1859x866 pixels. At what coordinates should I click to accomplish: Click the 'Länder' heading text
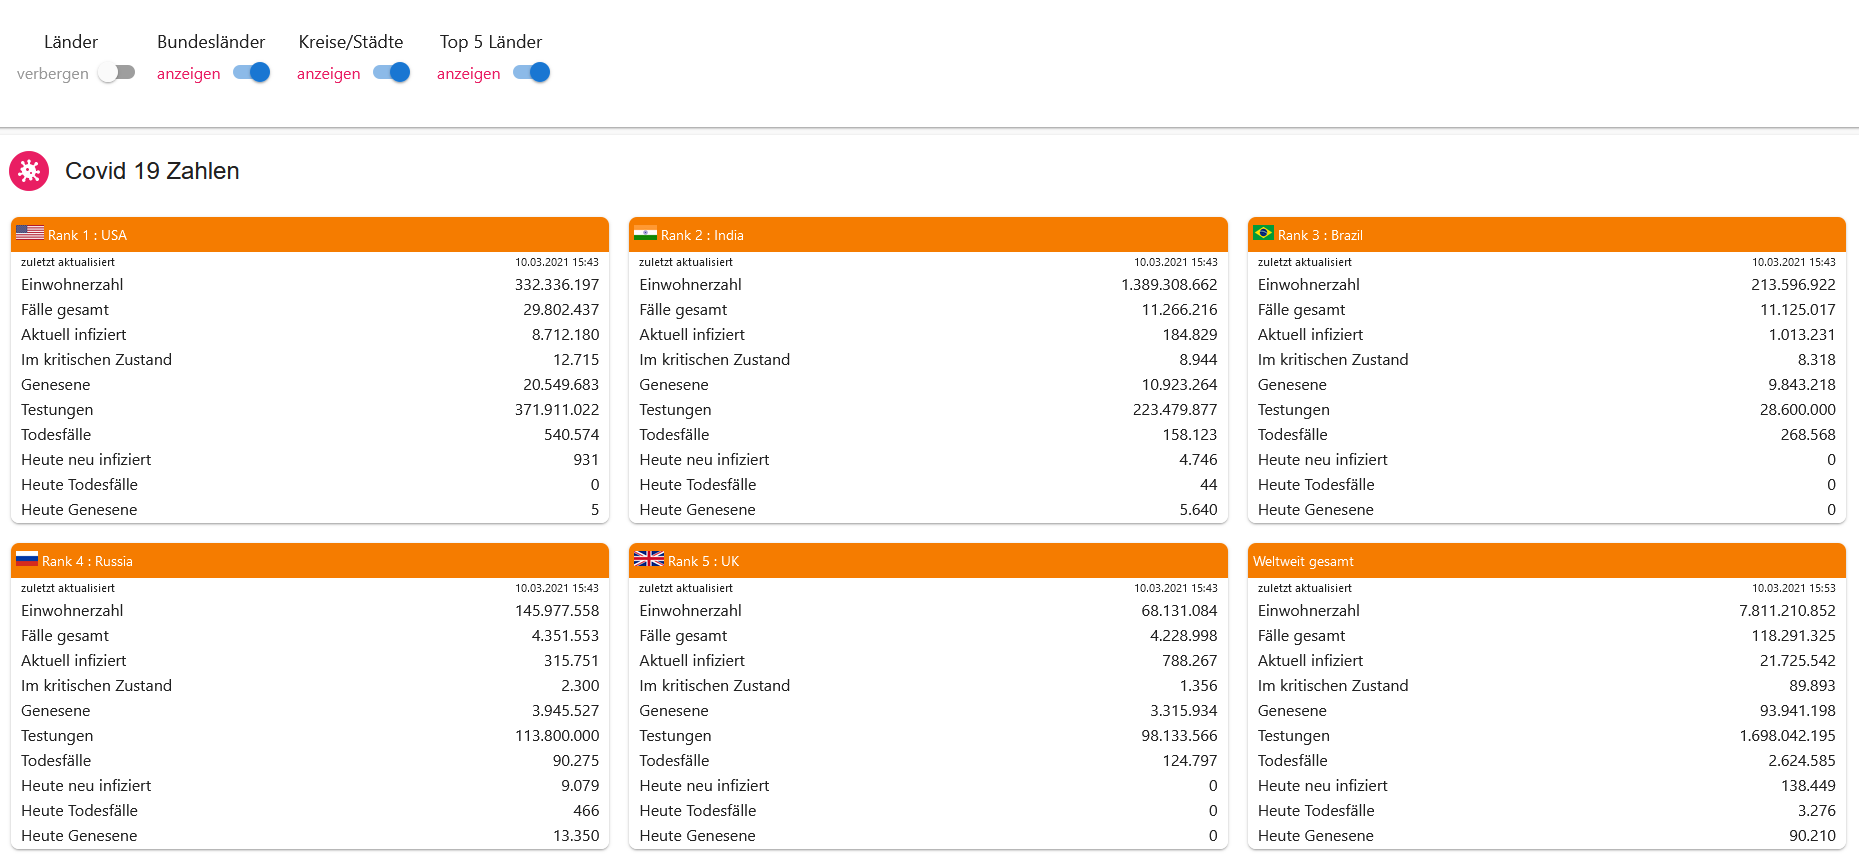coord(71,42)
